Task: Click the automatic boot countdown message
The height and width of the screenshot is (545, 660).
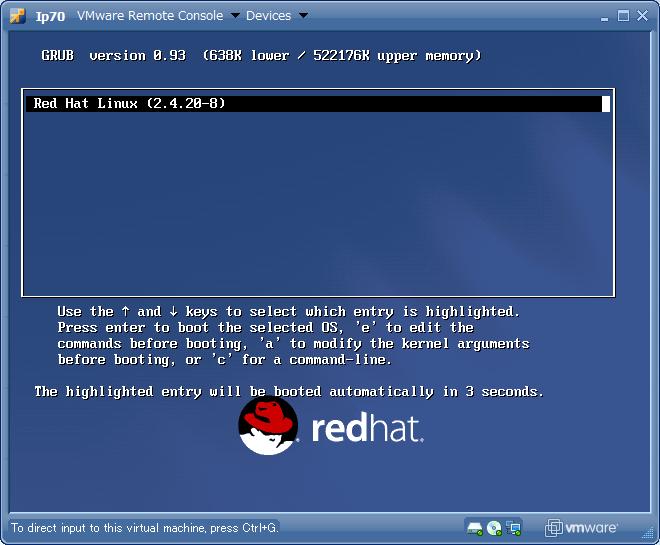Action: point(289,392)
